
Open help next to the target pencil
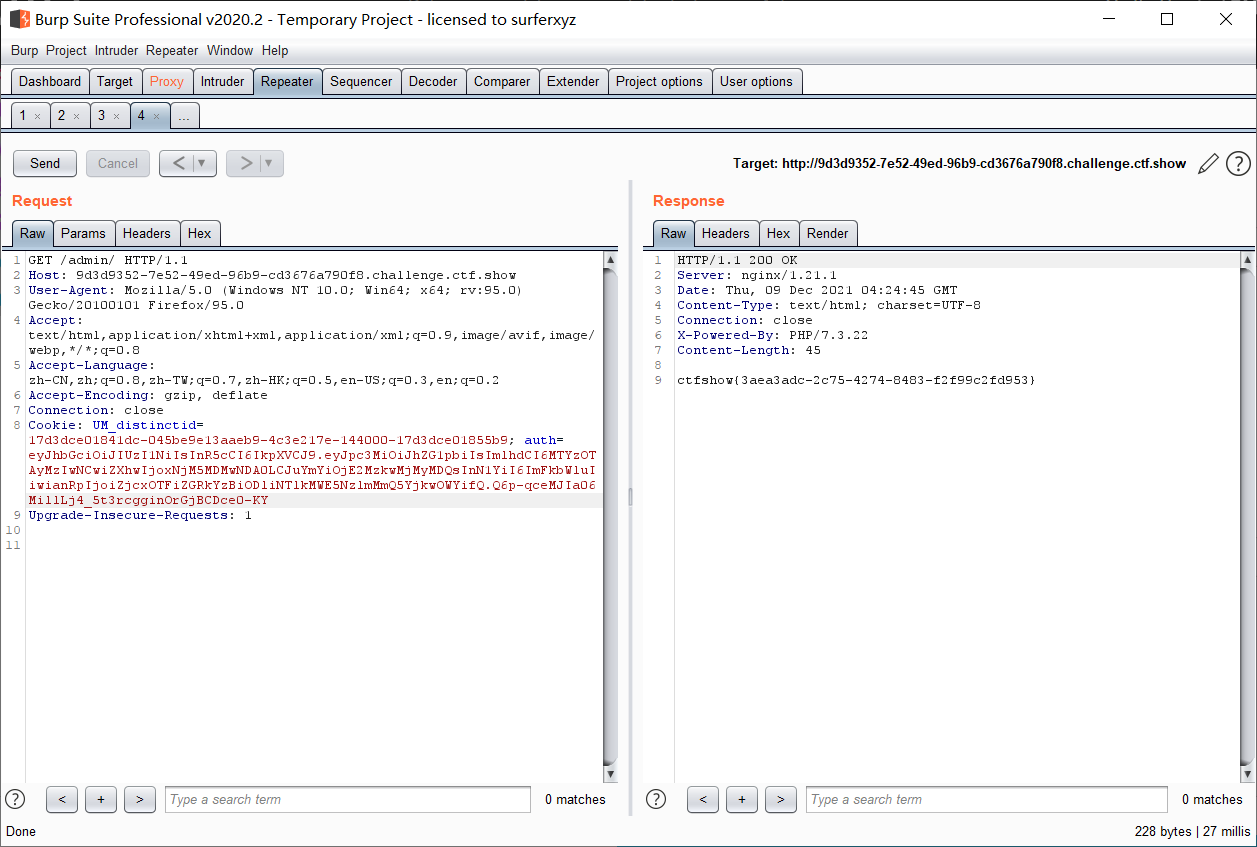coord(1238,163)
